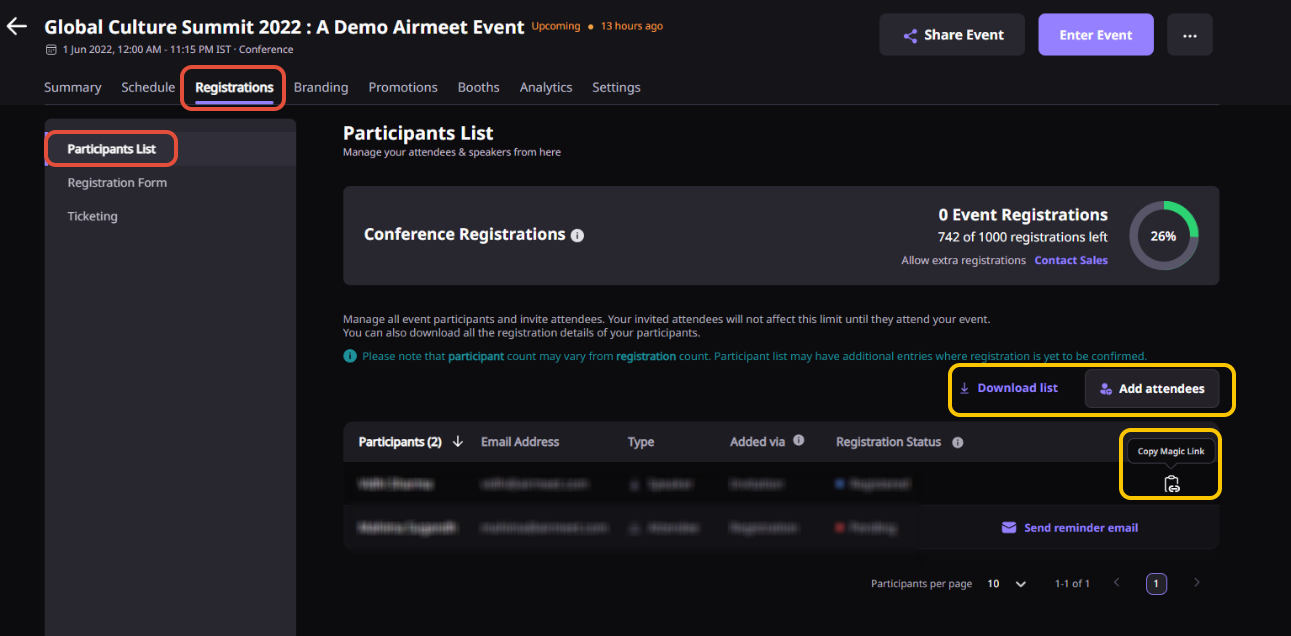
Task: Click the 1-1 of 1 pagination text
Action: tap(1072, 584)
